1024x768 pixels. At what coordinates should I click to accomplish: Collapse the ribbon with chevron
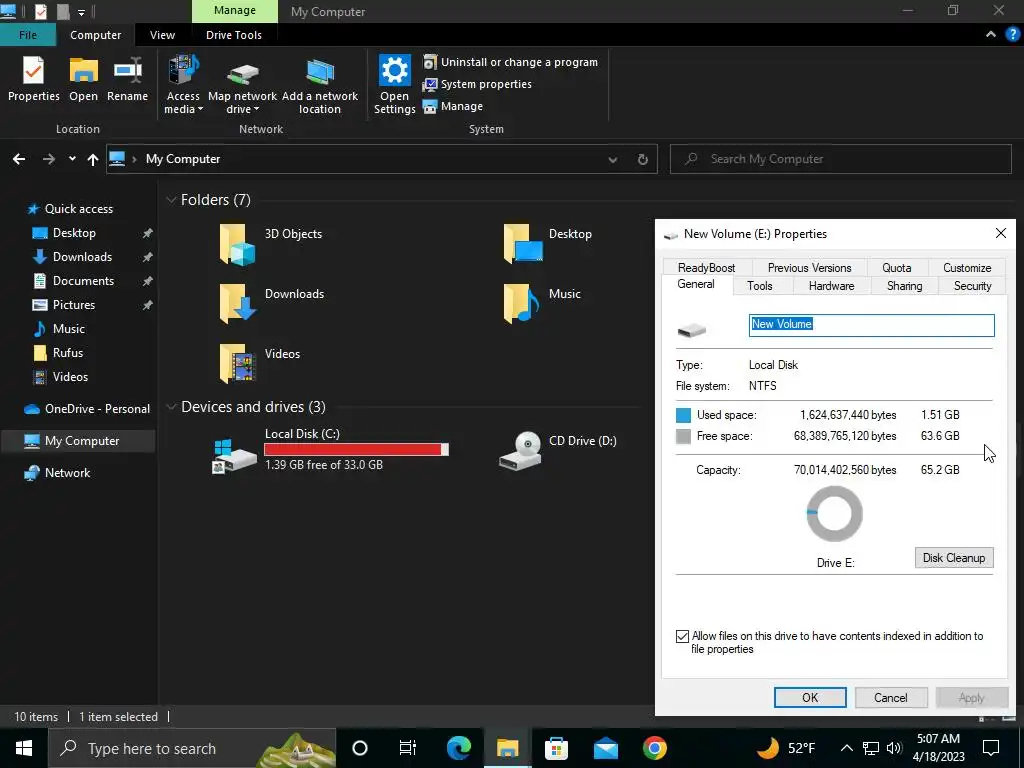click(991, 35)
